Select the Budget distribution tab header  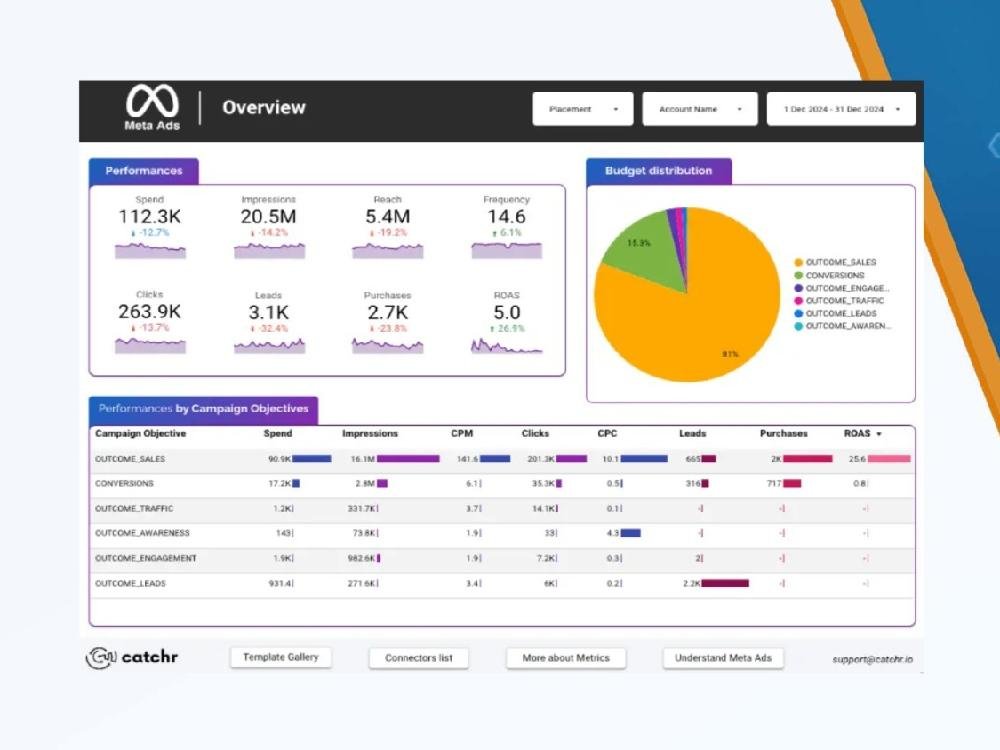coord(658,171)
